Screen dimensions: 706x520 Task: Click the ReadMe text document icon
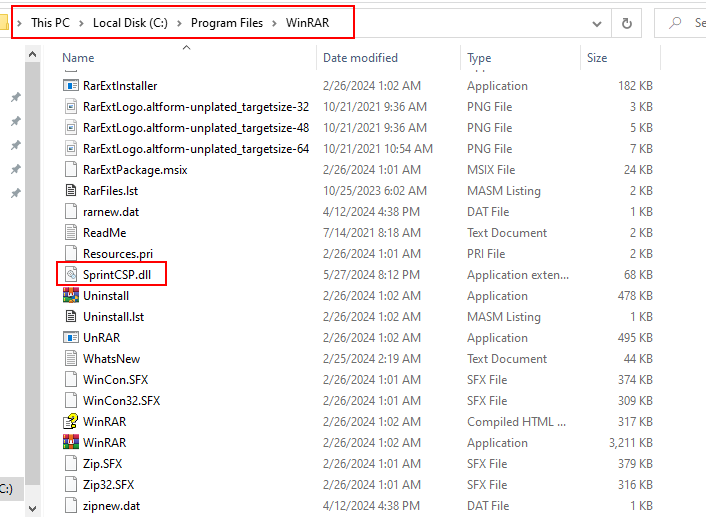(x=71, y=233)
